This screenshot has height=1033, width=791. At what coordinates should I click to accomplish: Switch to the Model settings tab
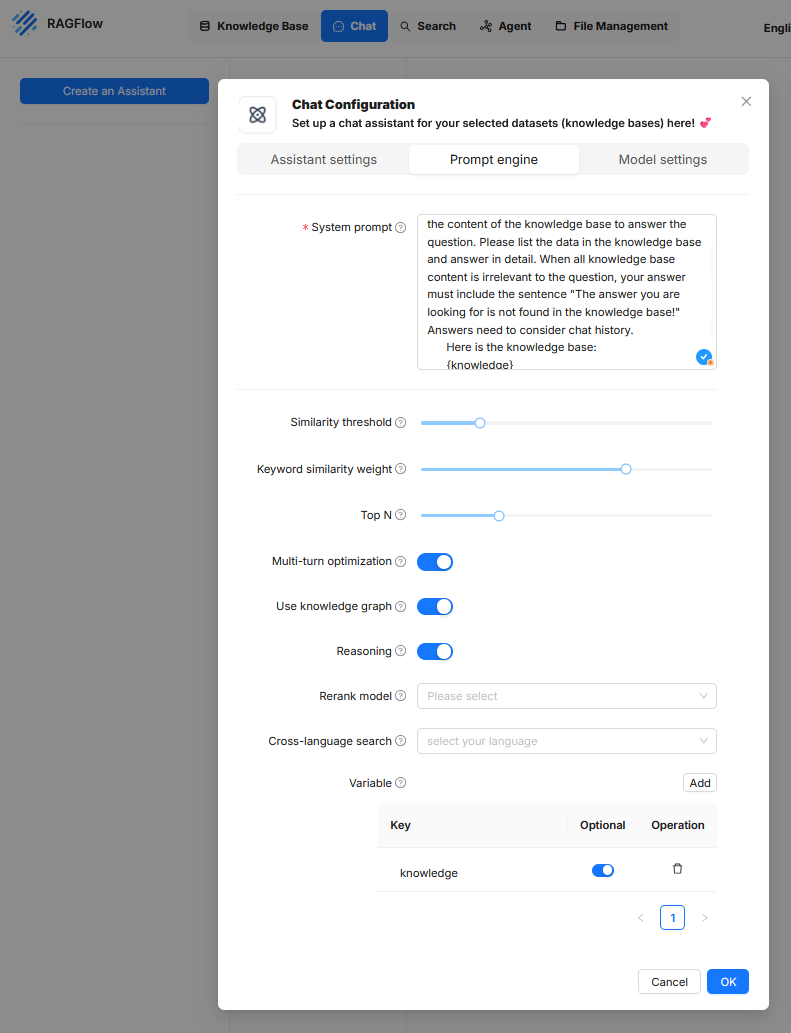[662, 160]
